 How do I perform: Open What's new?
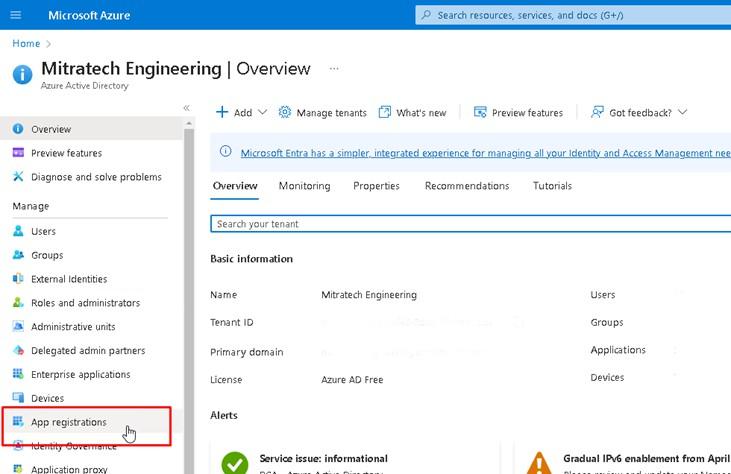[x=421, y=113]
